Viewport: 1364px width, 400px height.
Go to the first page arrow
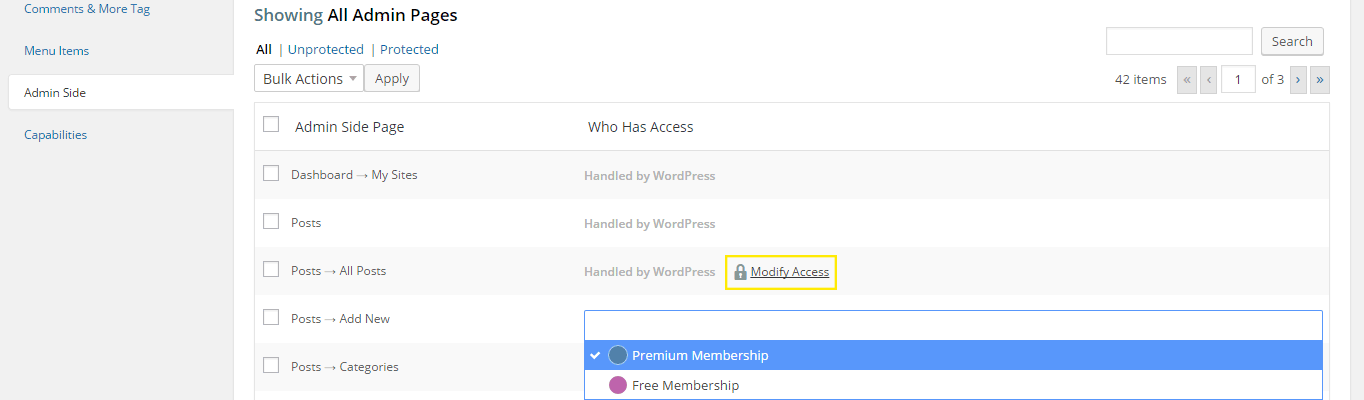point(1187,79)
